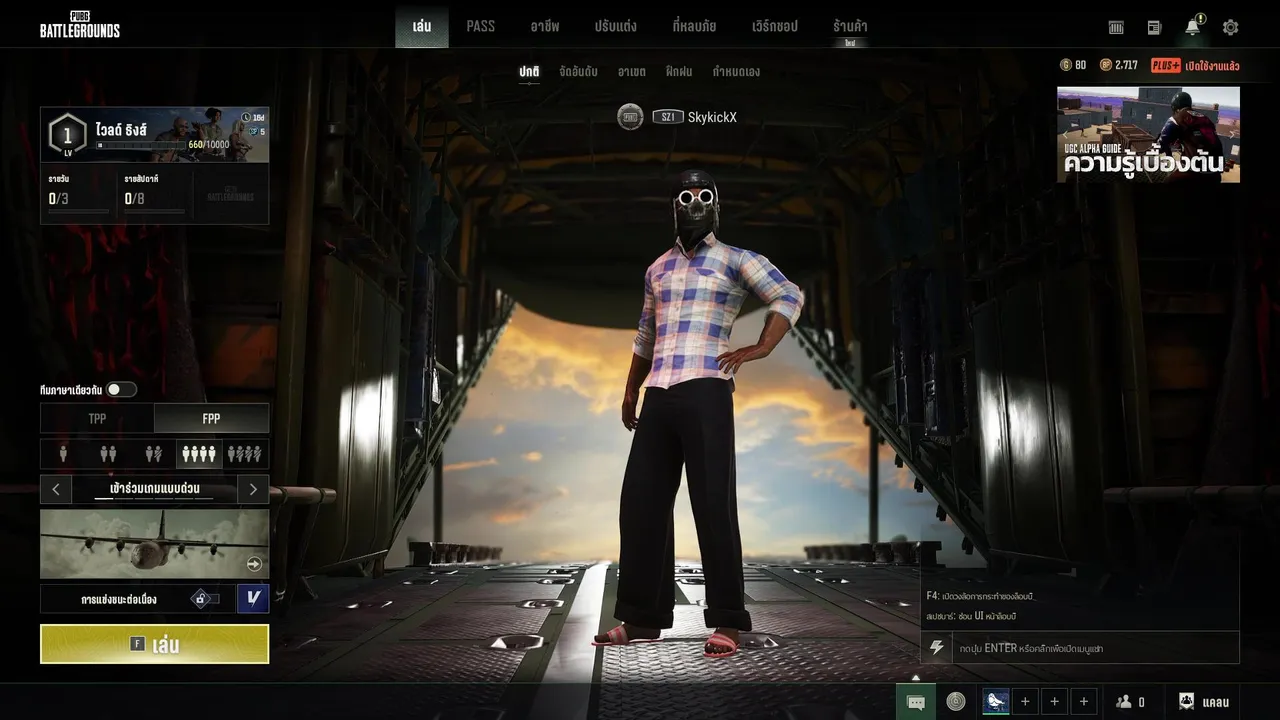Open the clan icon
Screen dimensions: 1280x720
pos(1187,702)
